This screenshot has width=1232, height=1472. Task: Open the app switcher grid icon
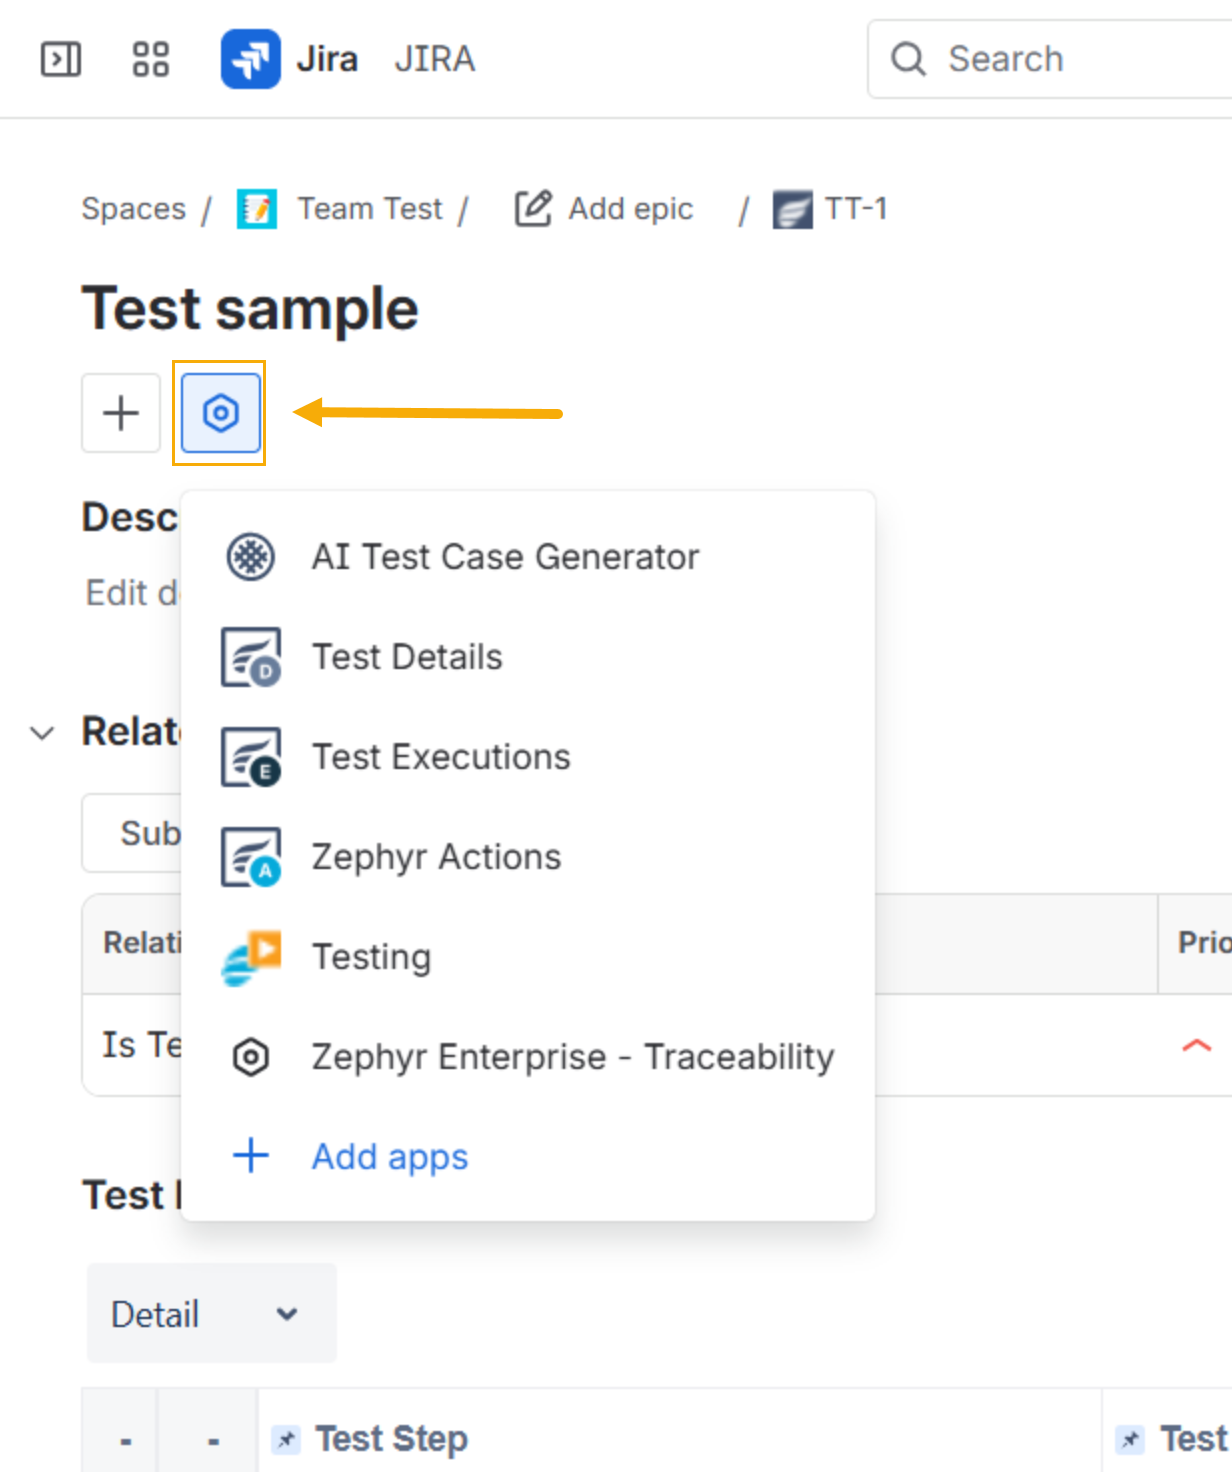(151, 59)
